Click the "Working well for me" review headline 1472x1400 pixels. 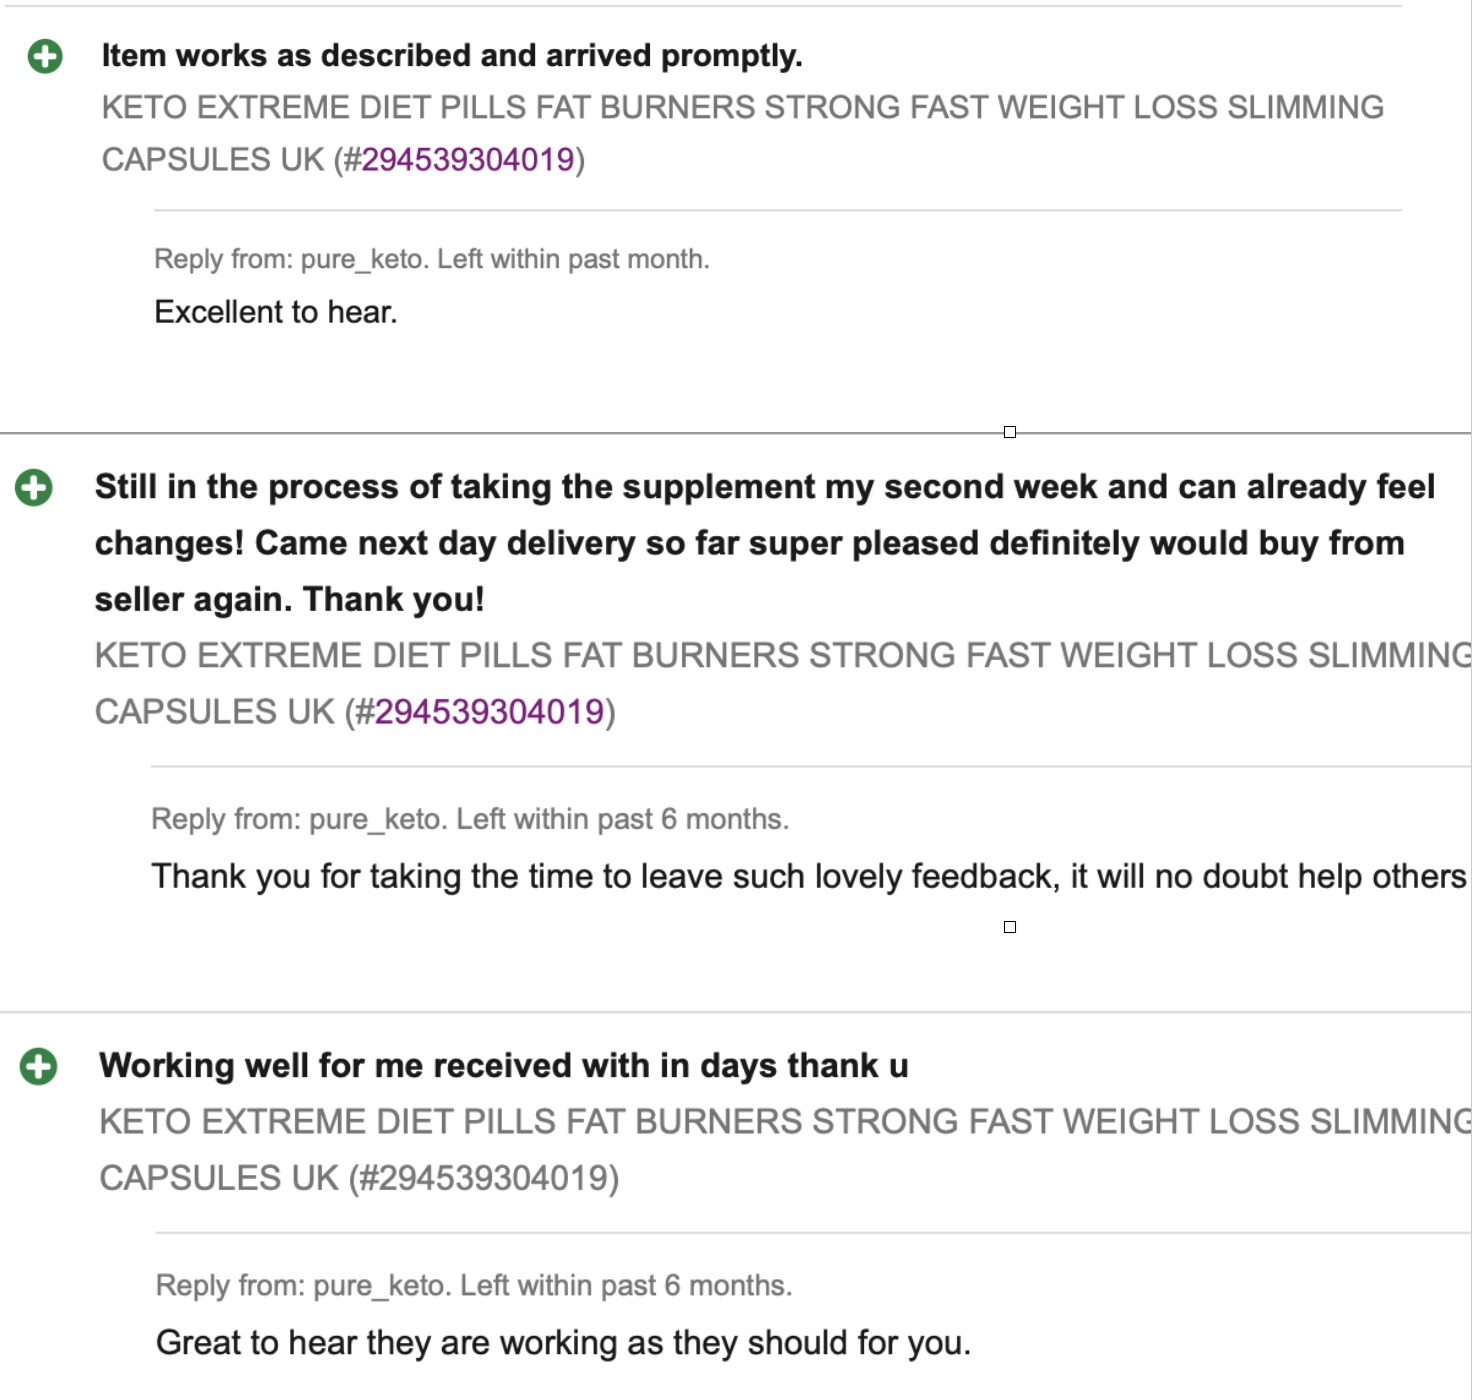504,1066
